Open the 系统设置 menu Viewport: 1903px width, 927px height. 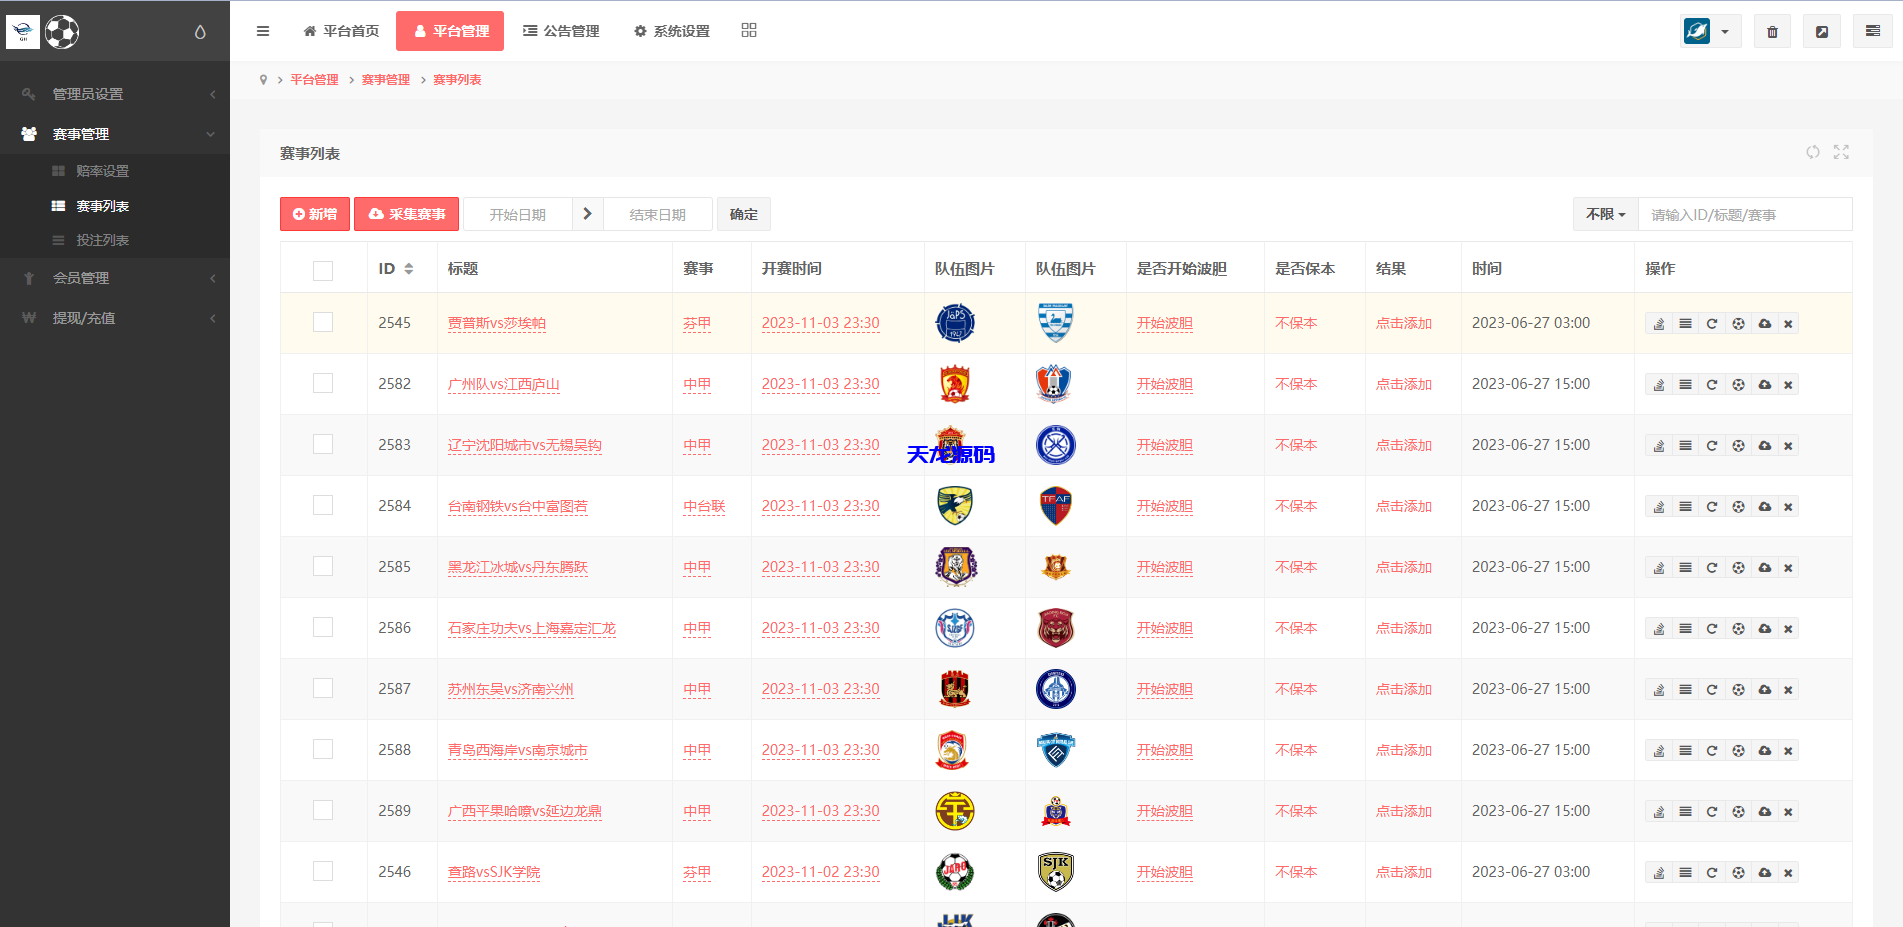click(670, 31)
